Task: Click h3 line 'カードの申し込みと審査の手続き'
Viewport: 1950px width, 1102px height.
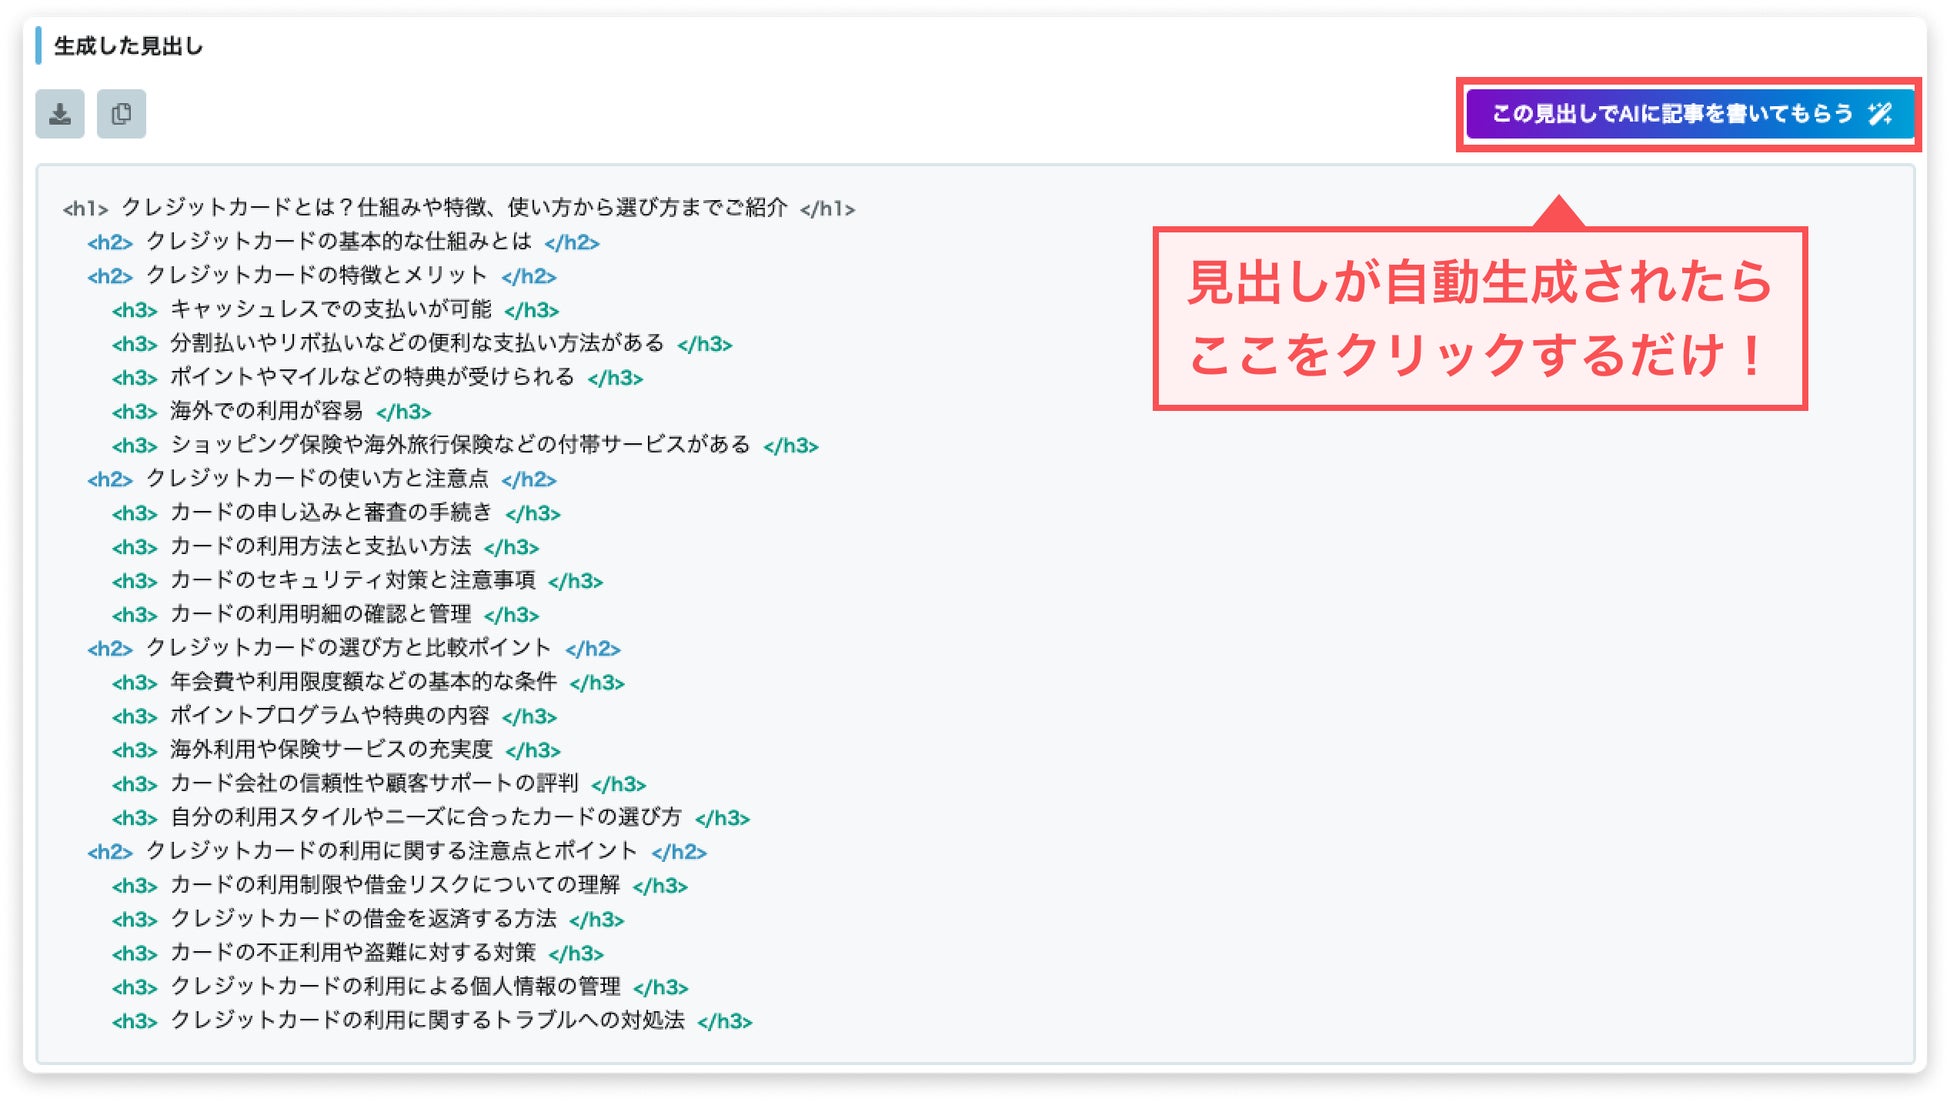Action: point(331,513)
